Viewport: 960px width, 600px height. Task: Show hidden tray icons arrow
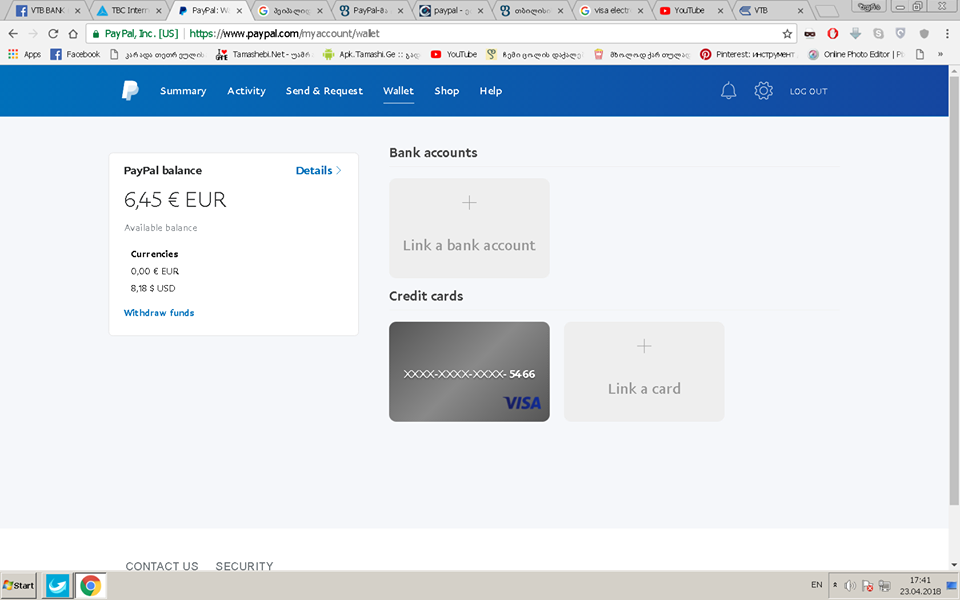(835, 585)
